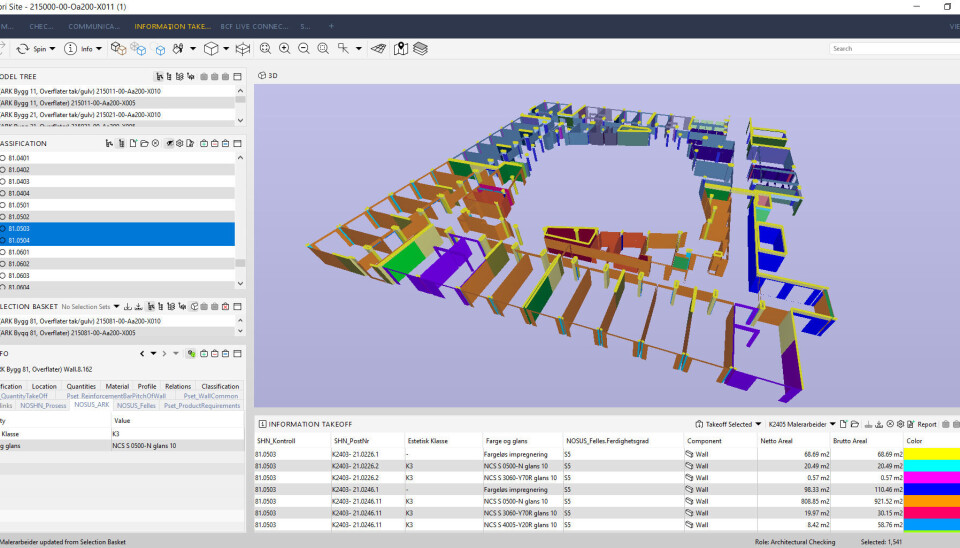Open the Pset_WallCommon property tab

211,396
